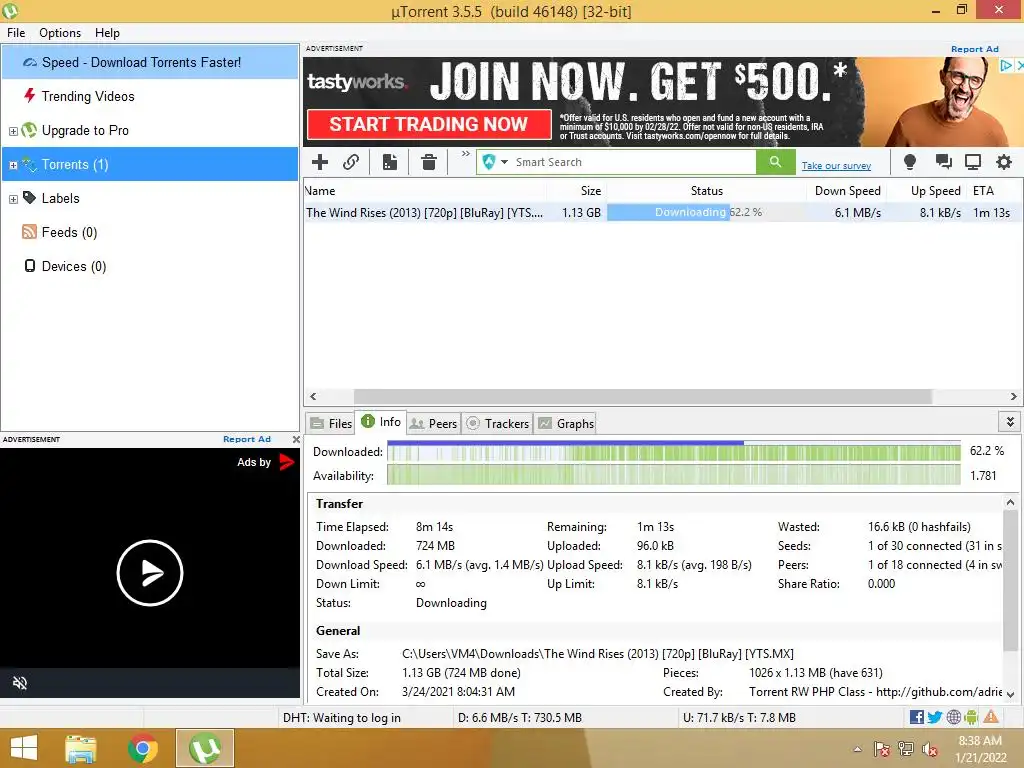Click DHT: Waiting to log in status
The width and height of the screenshot is (1024, 768).
342,718
